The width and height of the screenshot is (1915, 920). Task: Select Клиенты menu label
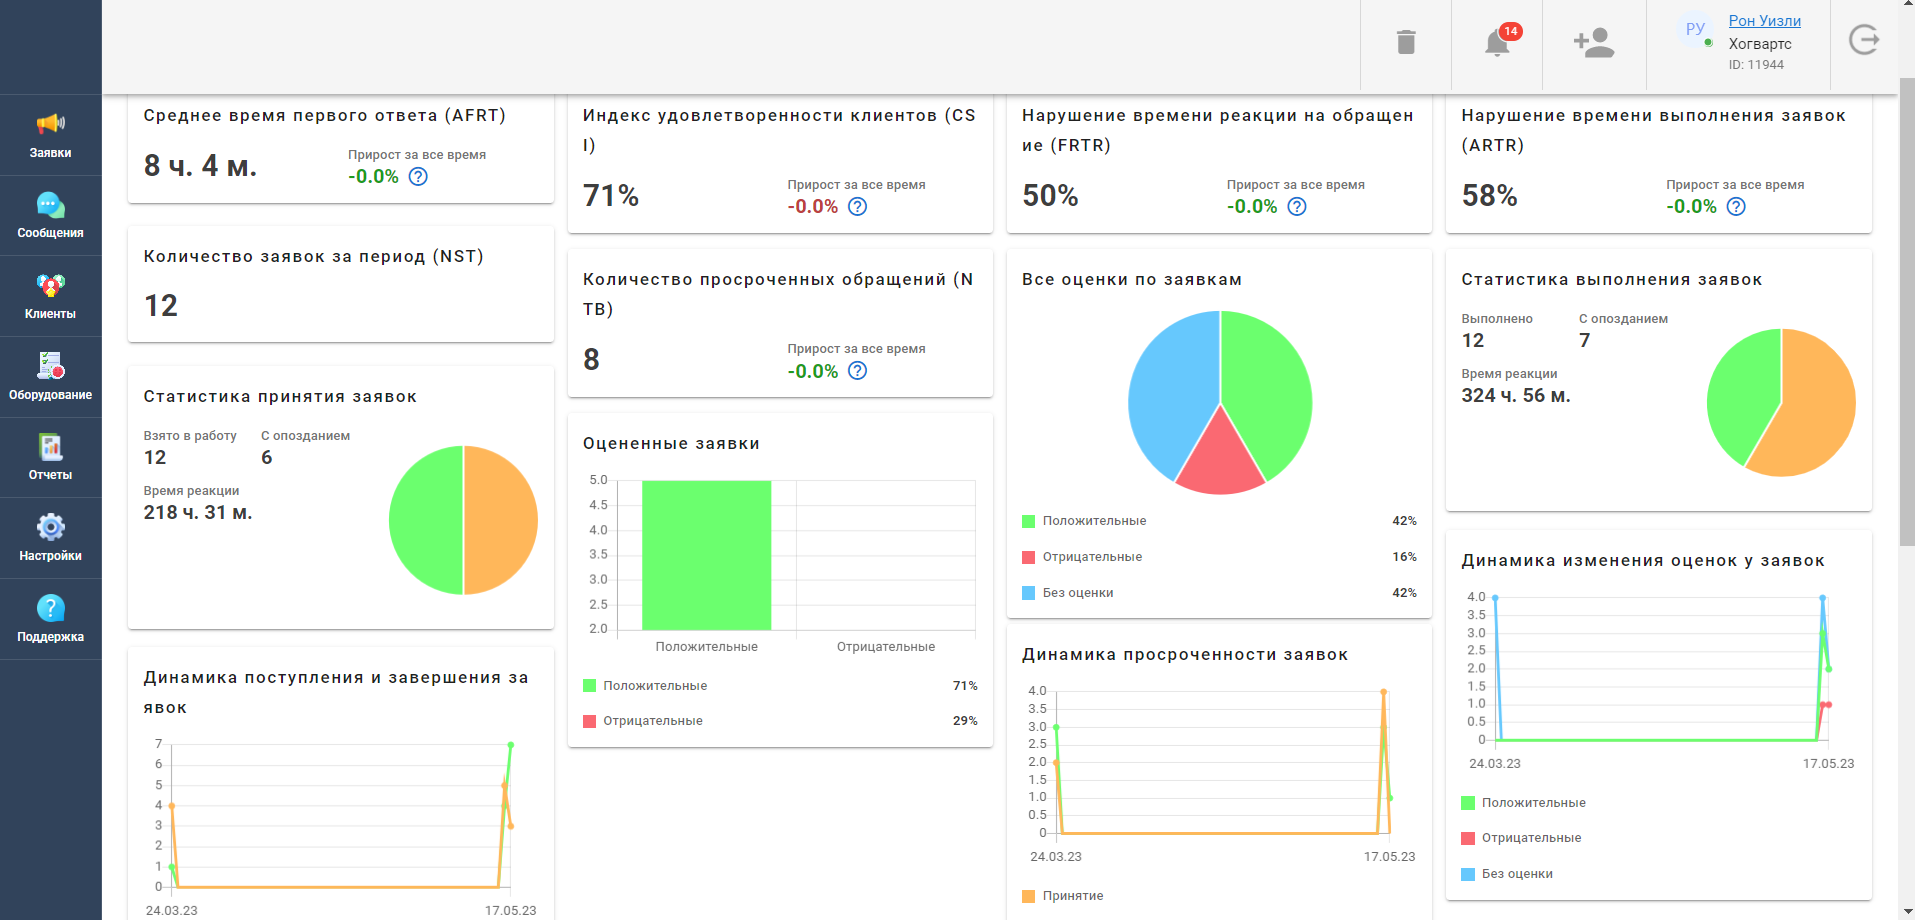click(x=50, y=314)
